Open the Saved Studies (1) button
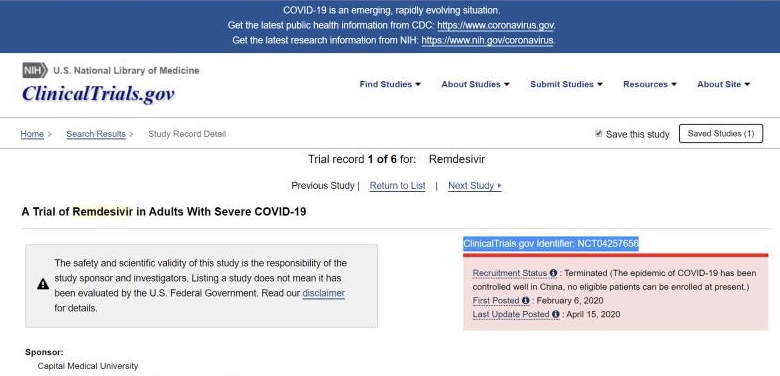 coord(721,133)
